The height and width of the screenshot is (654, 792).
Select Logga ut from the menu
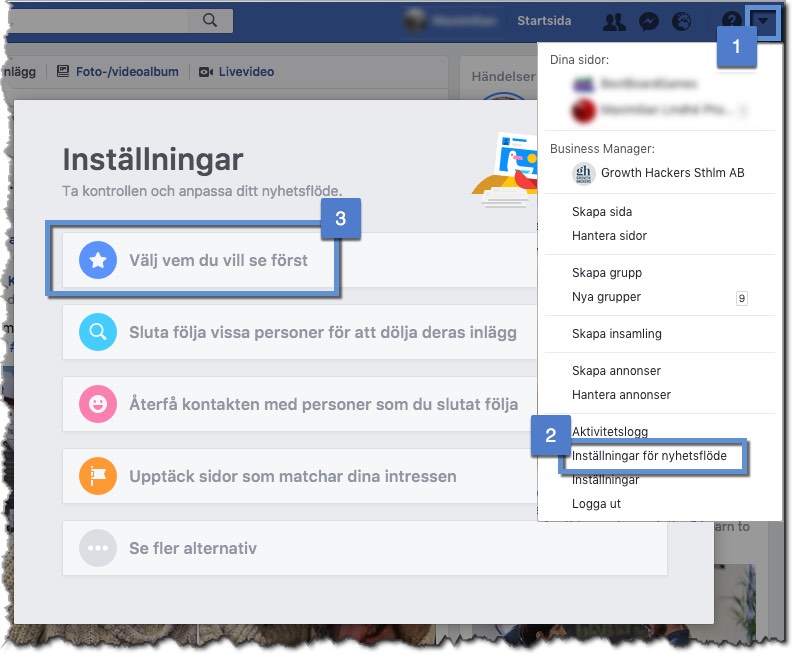click(x=596, y=504)
